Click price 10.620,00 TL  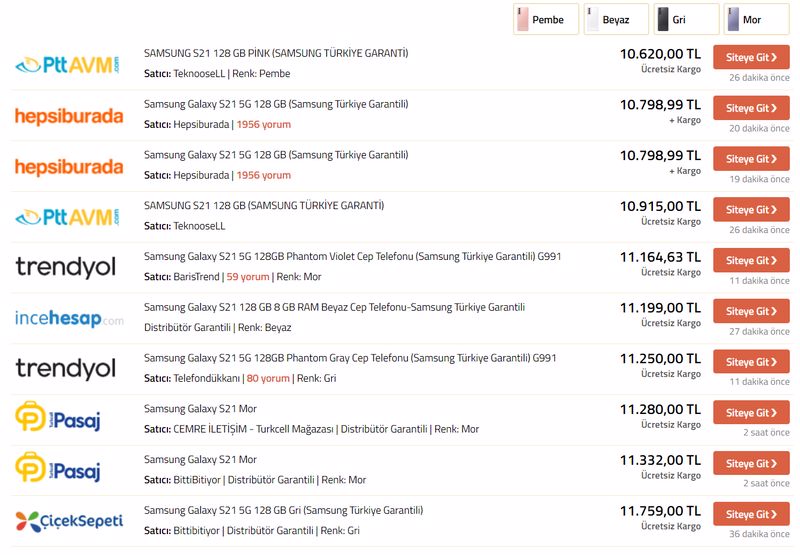(660, 54)
